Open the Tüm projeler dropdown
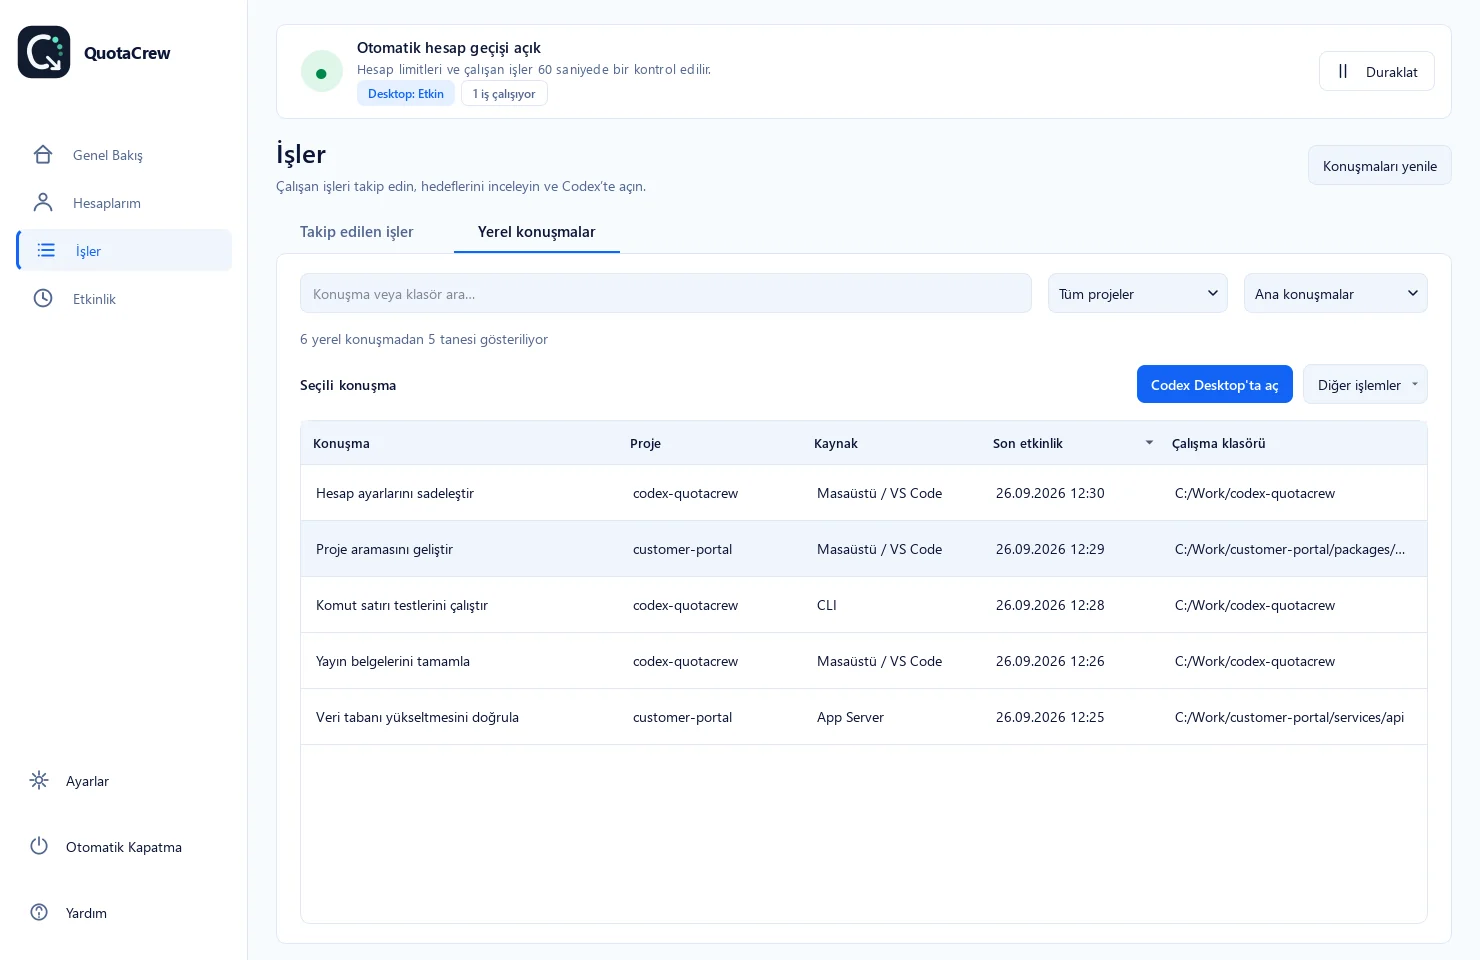The image size is (1480, 960). click(1137, 294)
